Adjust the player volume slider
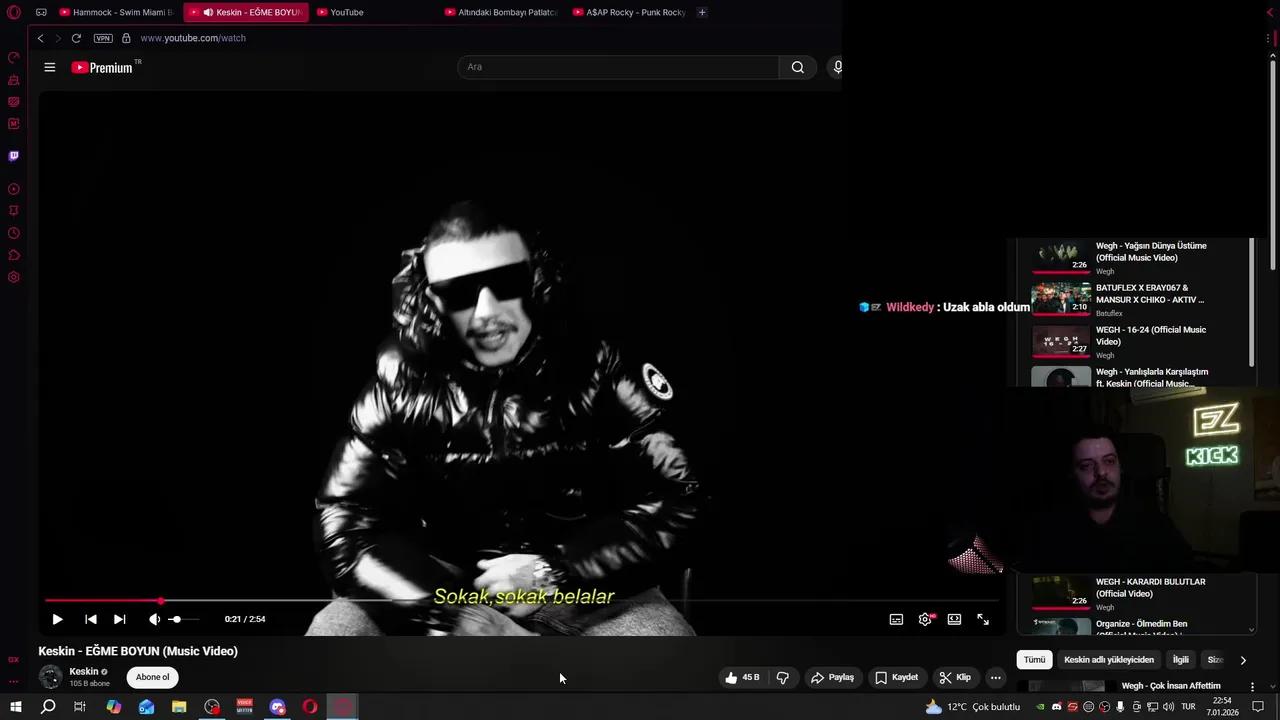 [x=182, y=619]
